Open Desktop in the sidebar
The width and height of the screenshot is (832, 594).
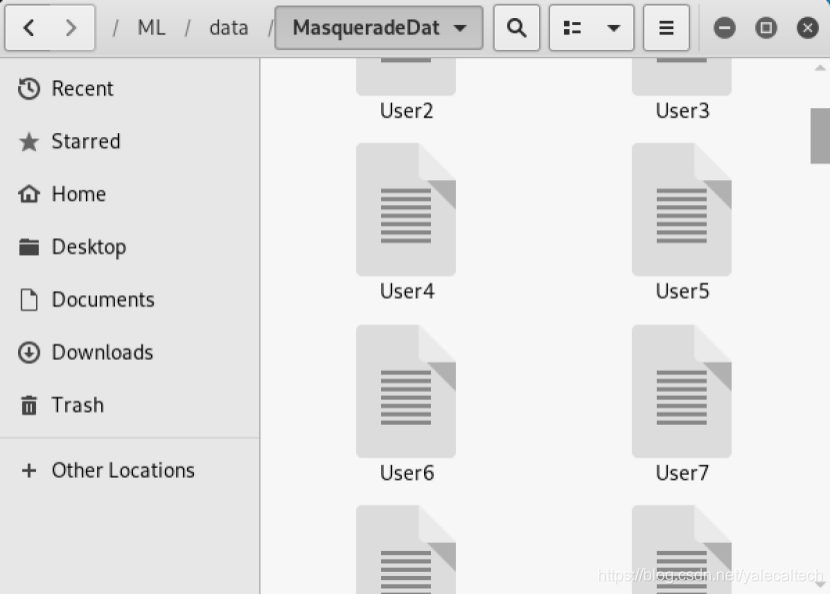[129, 247]
